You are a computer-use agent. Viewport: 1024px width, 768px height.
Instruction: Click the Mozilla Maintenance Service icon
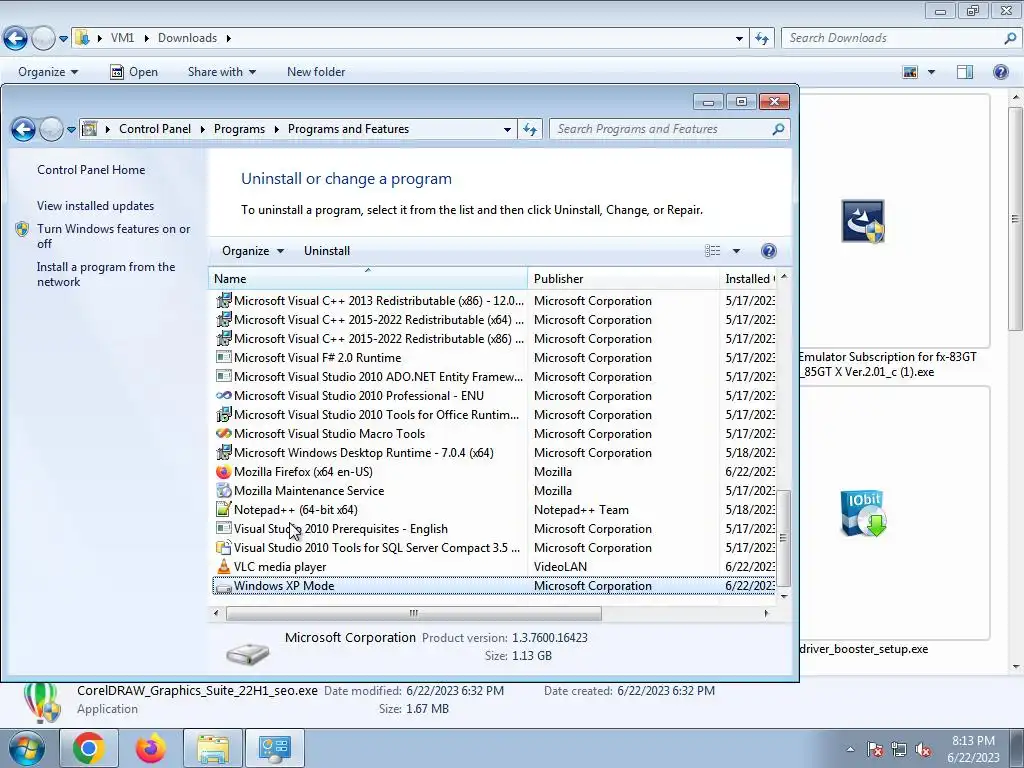[223, 490]
